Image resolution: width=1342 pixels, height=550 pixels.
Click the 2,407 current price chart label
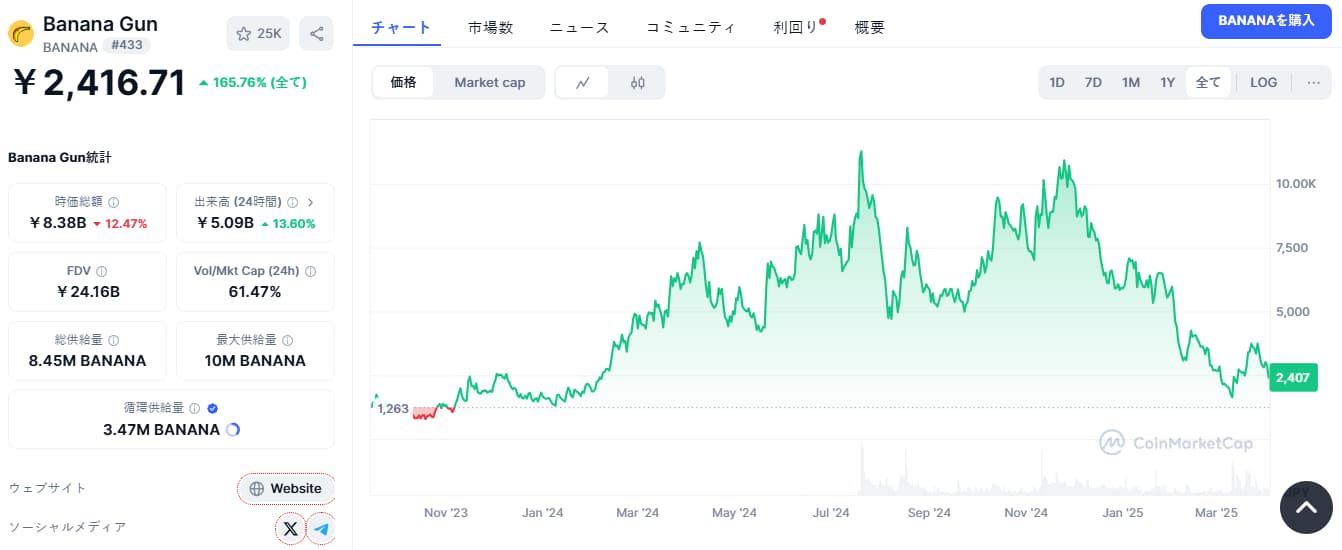(1293, 377)
